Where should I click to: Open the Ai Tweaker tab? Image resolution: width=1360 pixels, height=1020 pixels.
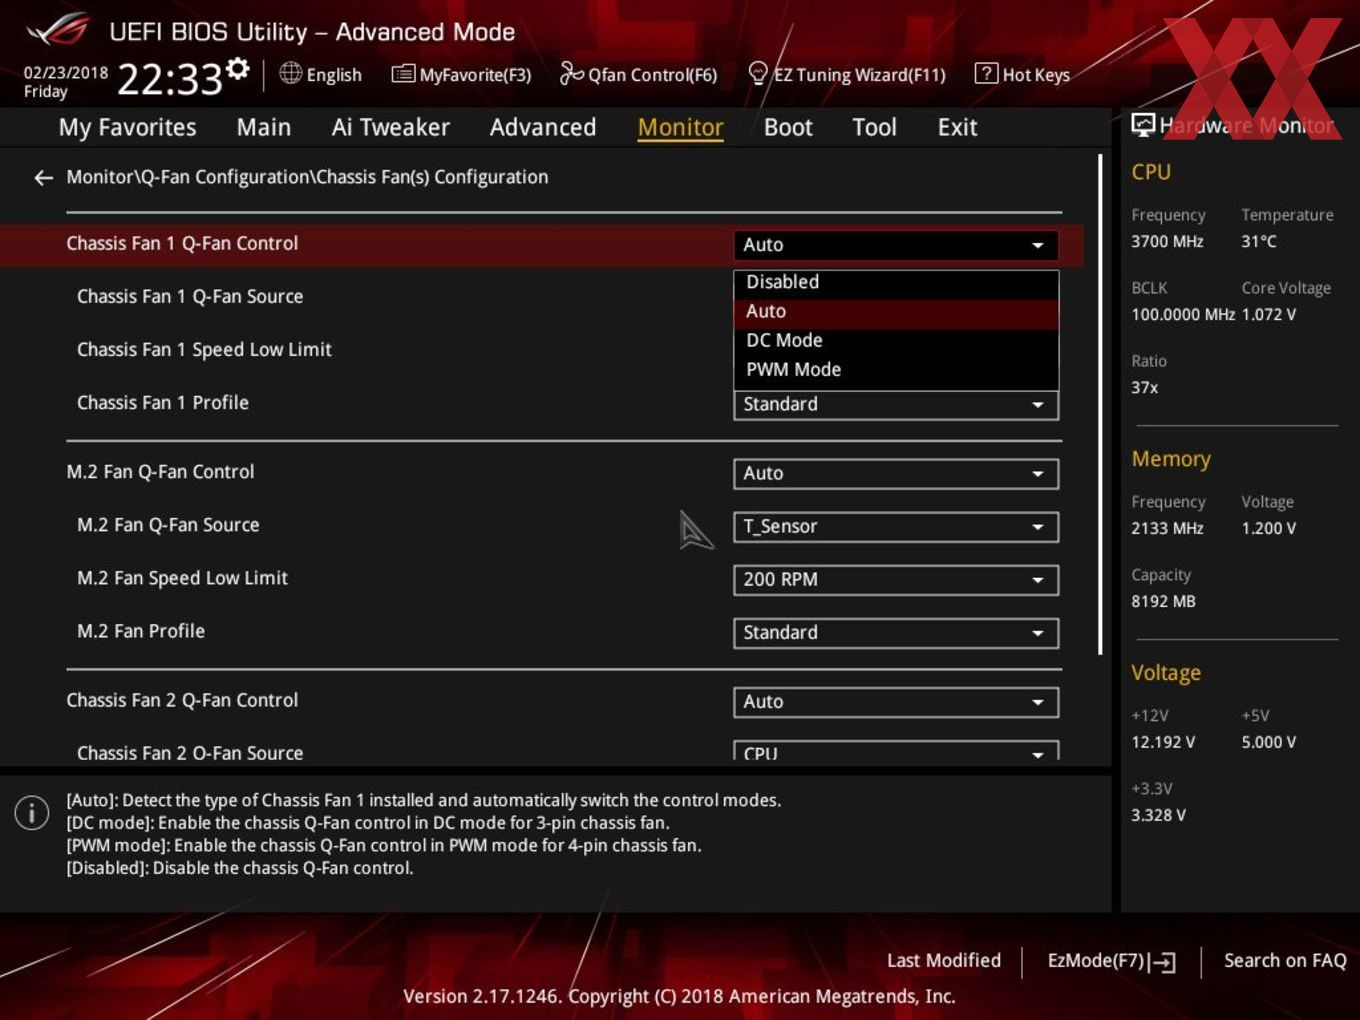(x=391, y=127)
